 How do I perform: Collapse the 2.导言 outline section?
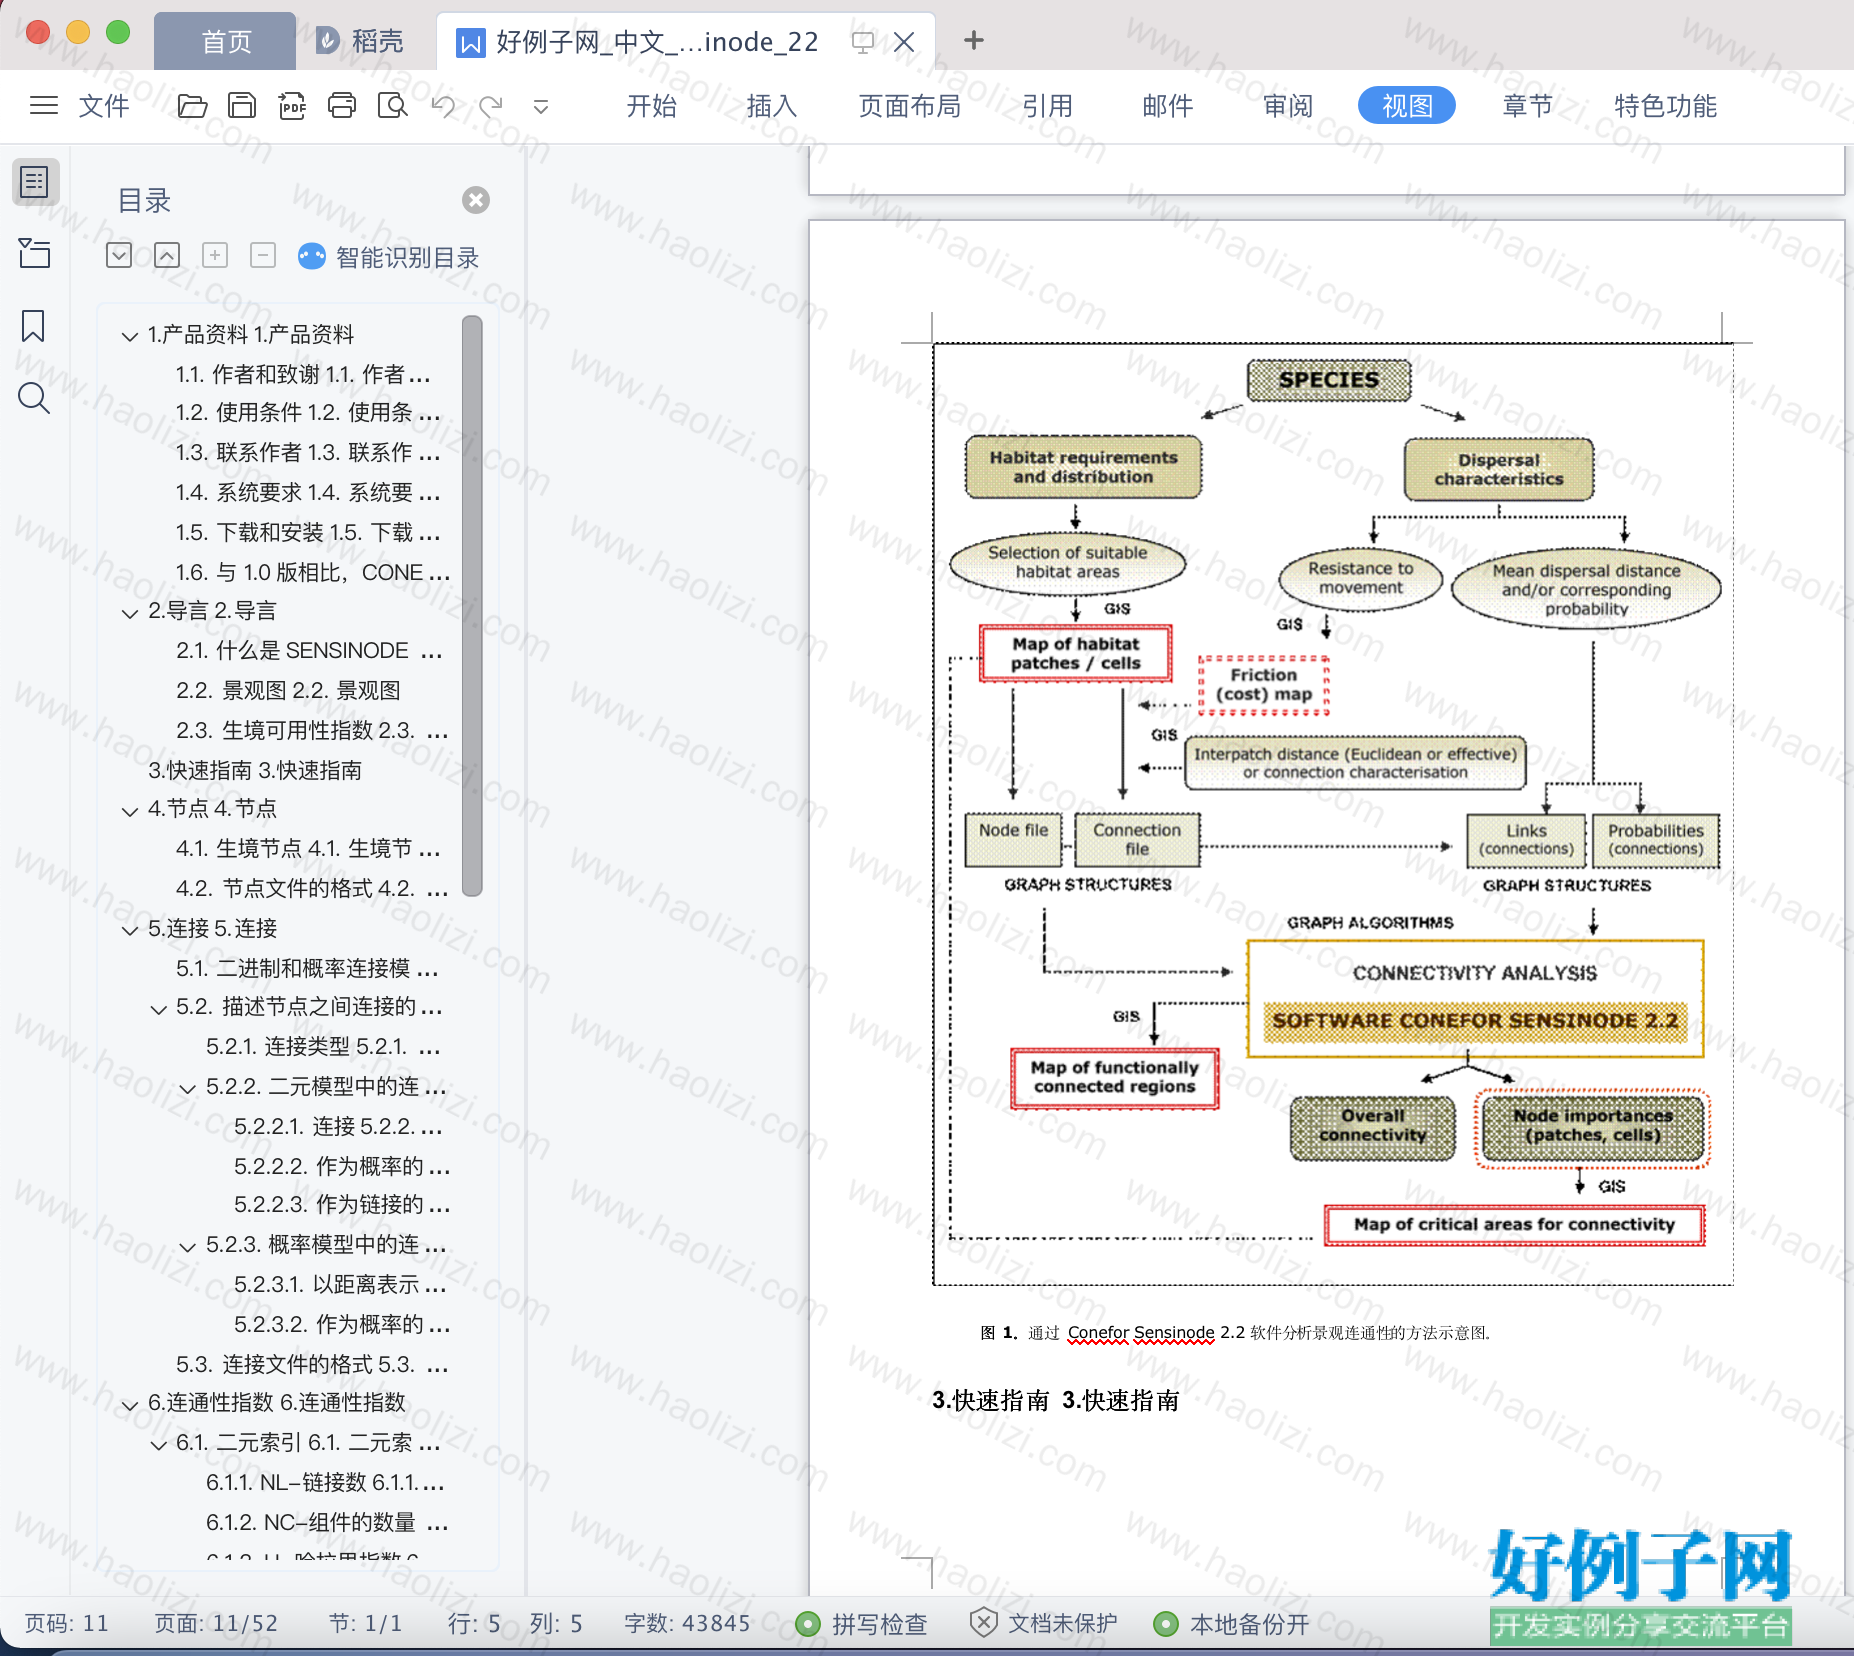tap(129, 612)
